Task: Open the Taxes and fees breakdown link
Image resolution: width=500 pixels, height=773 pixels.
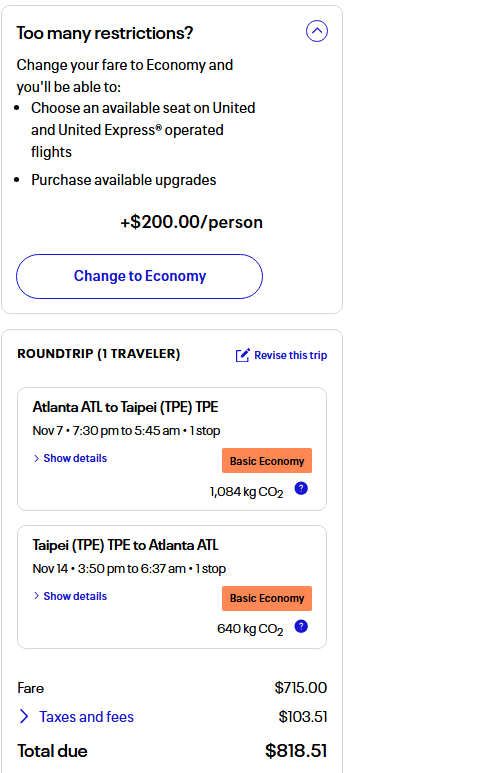Action: point(86,717)
